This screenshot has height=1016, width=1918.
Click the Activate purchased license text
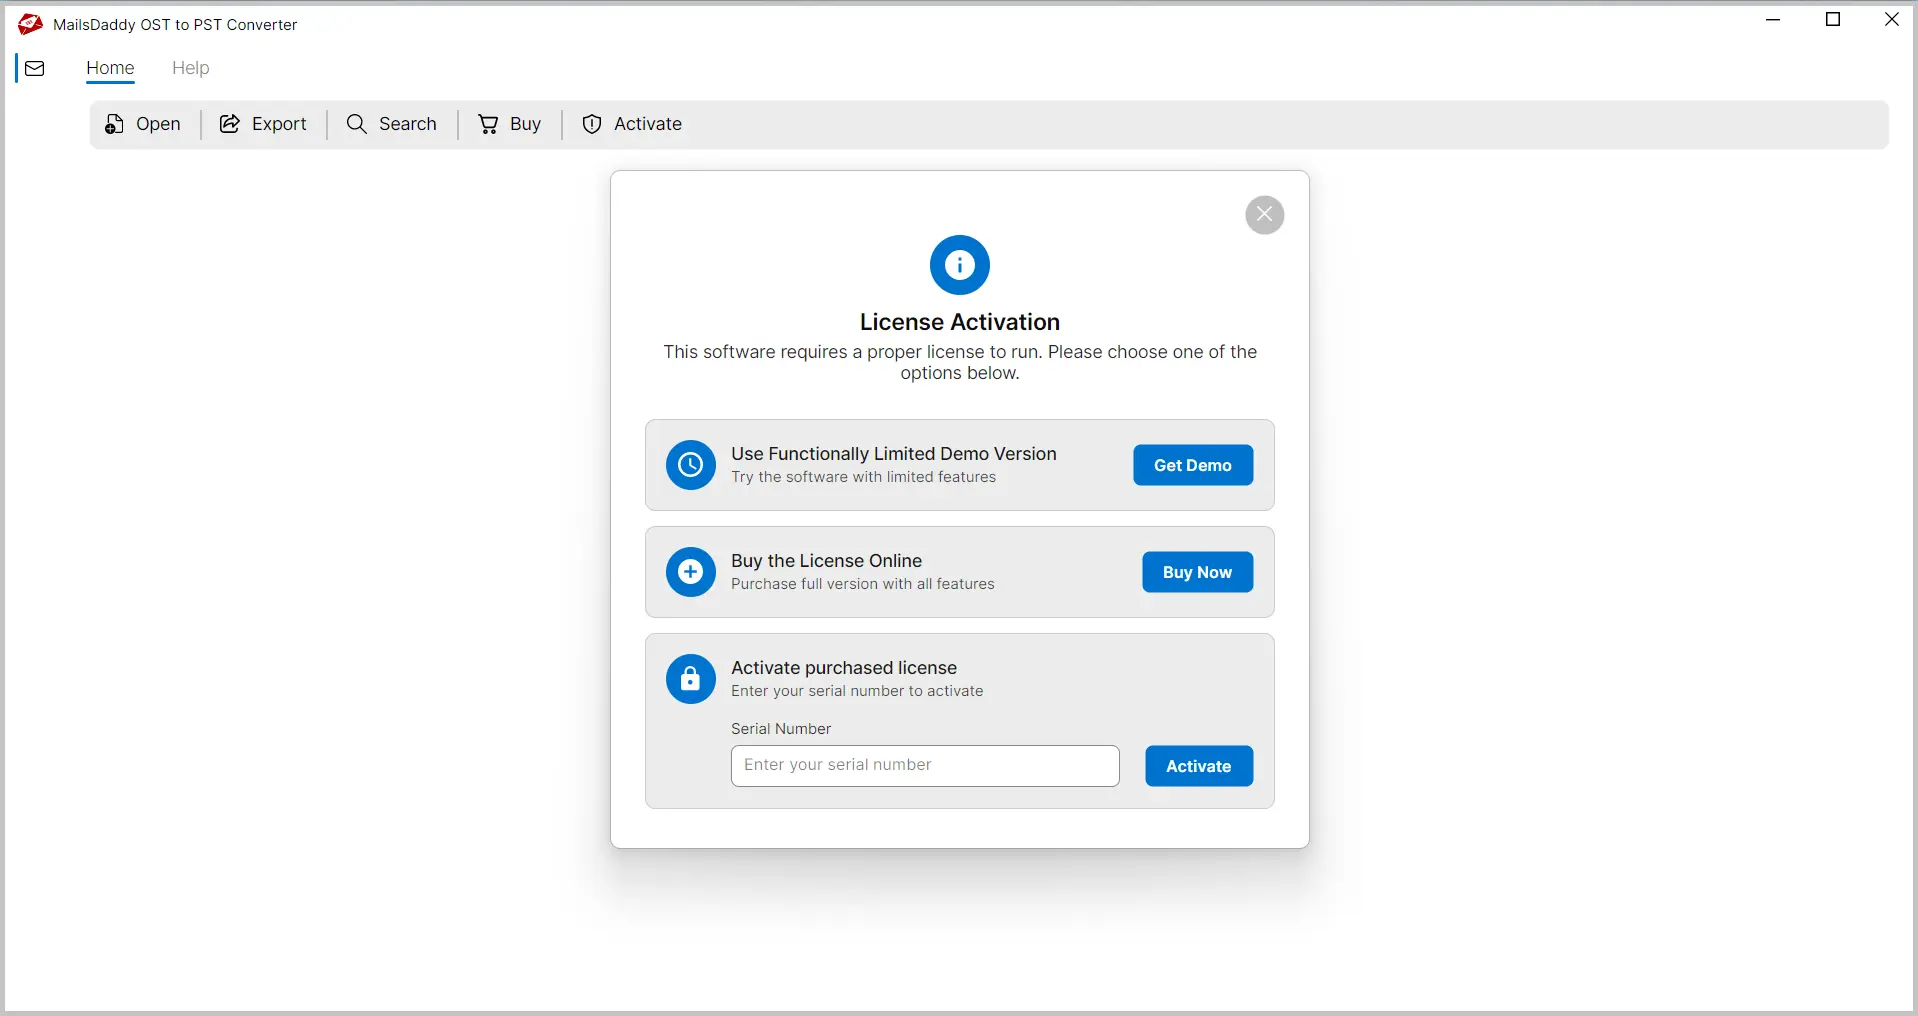coord(844,668)
